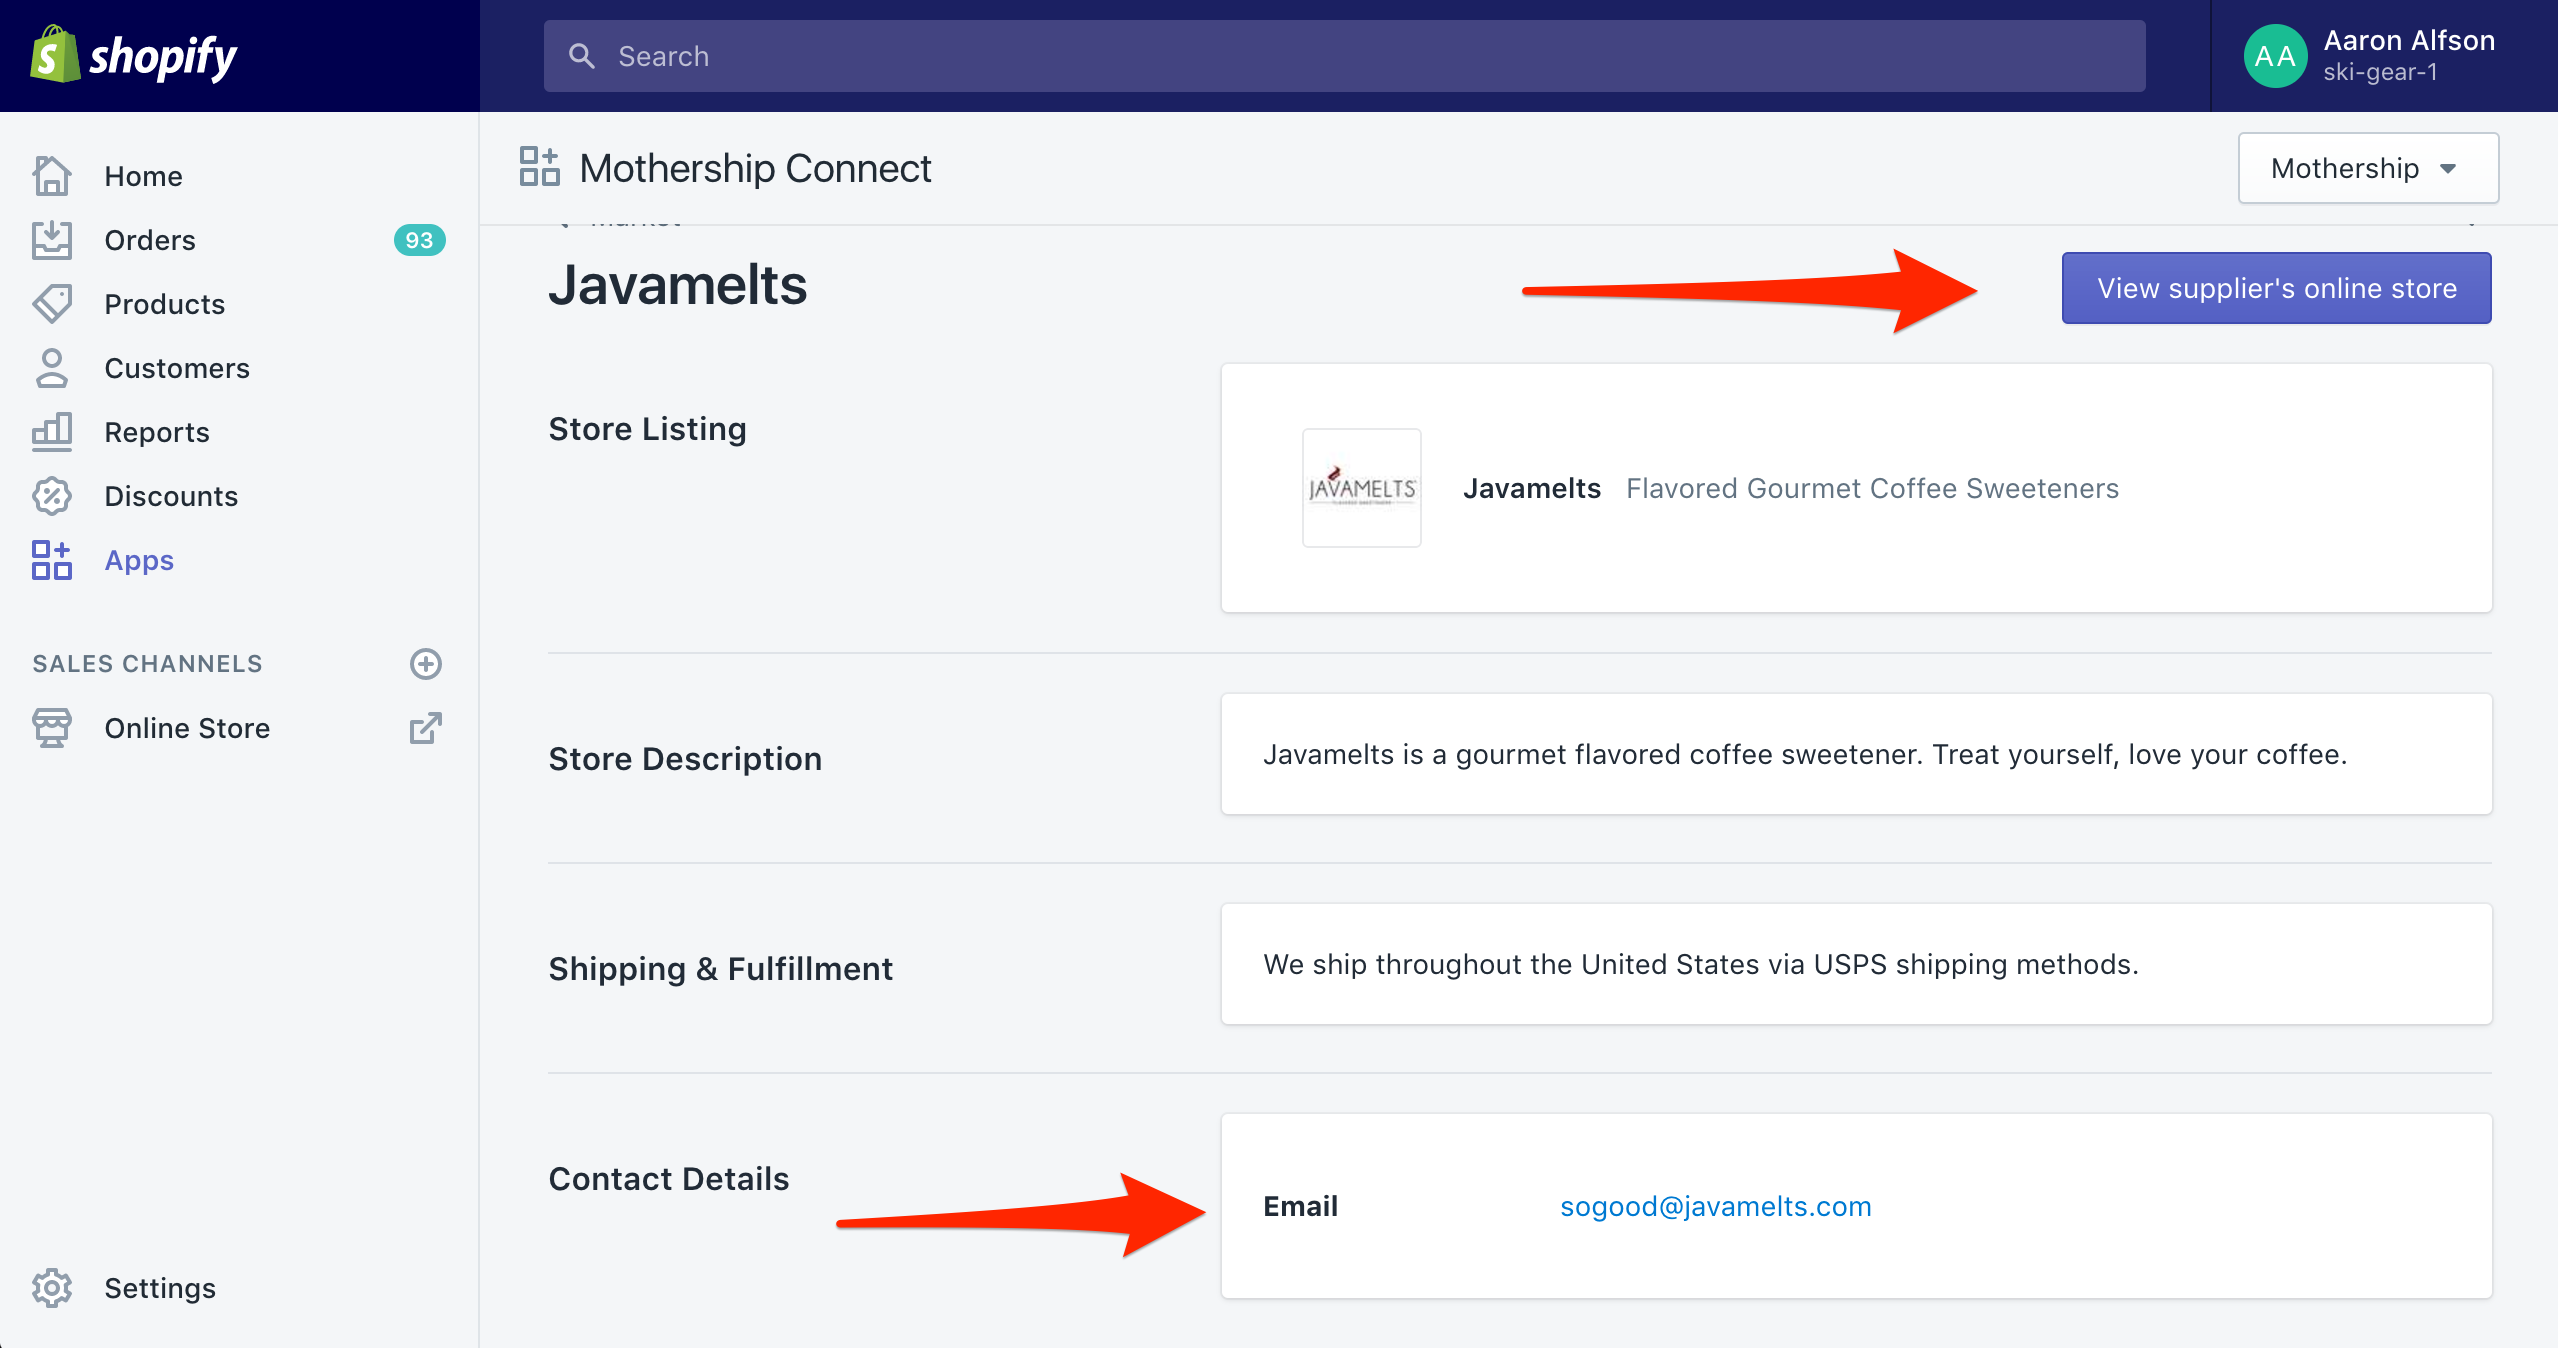Click the Javamelts logo thumbnail
Viewport: 2558px width, 1348px height.
pyautogui.click(x=1361, y=488)
